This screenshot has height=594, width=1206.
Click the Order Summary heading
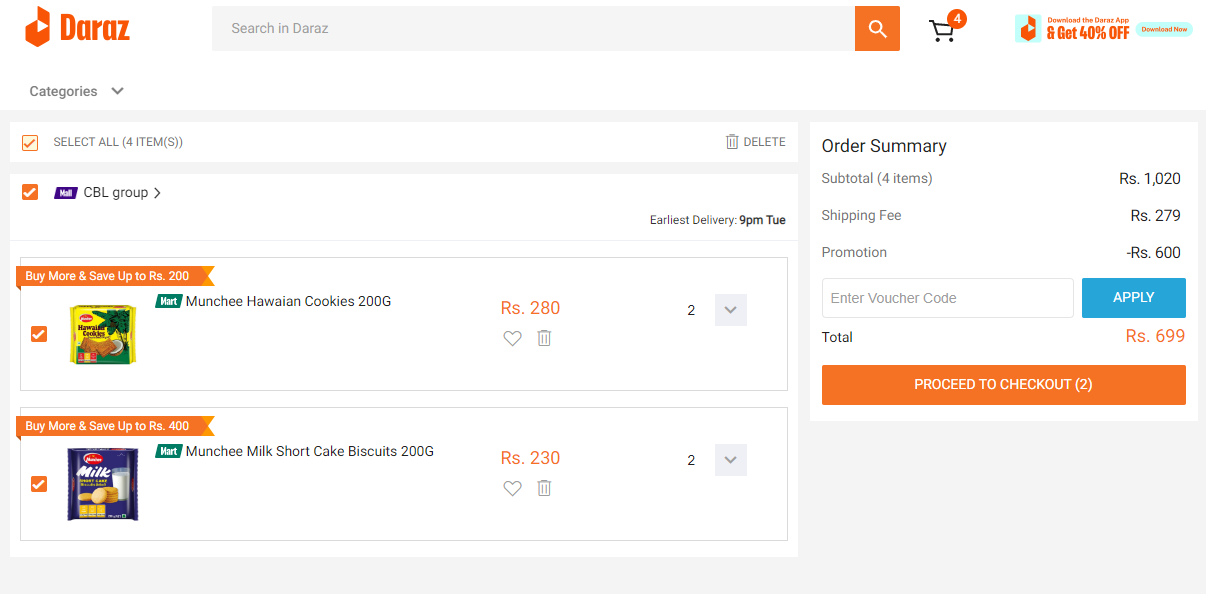884,146
